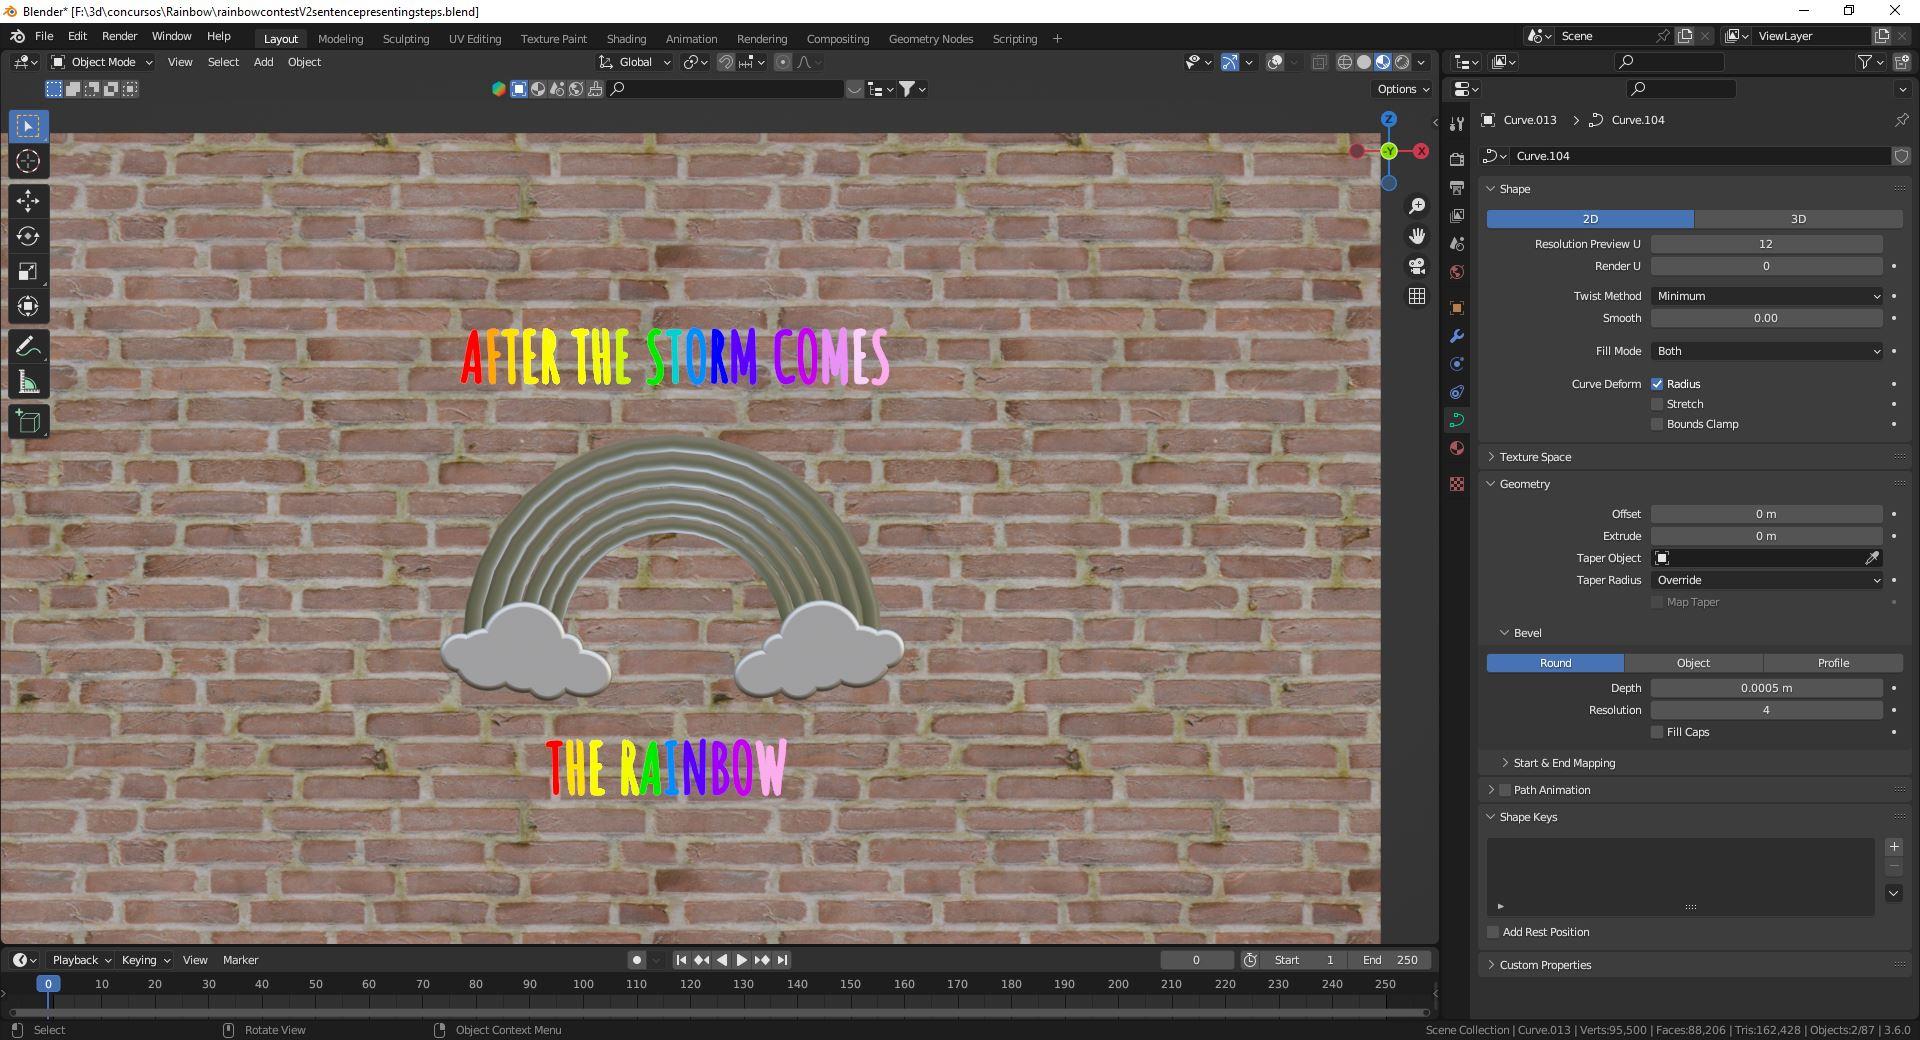Open the Object Mode selector

click(102, 62)
